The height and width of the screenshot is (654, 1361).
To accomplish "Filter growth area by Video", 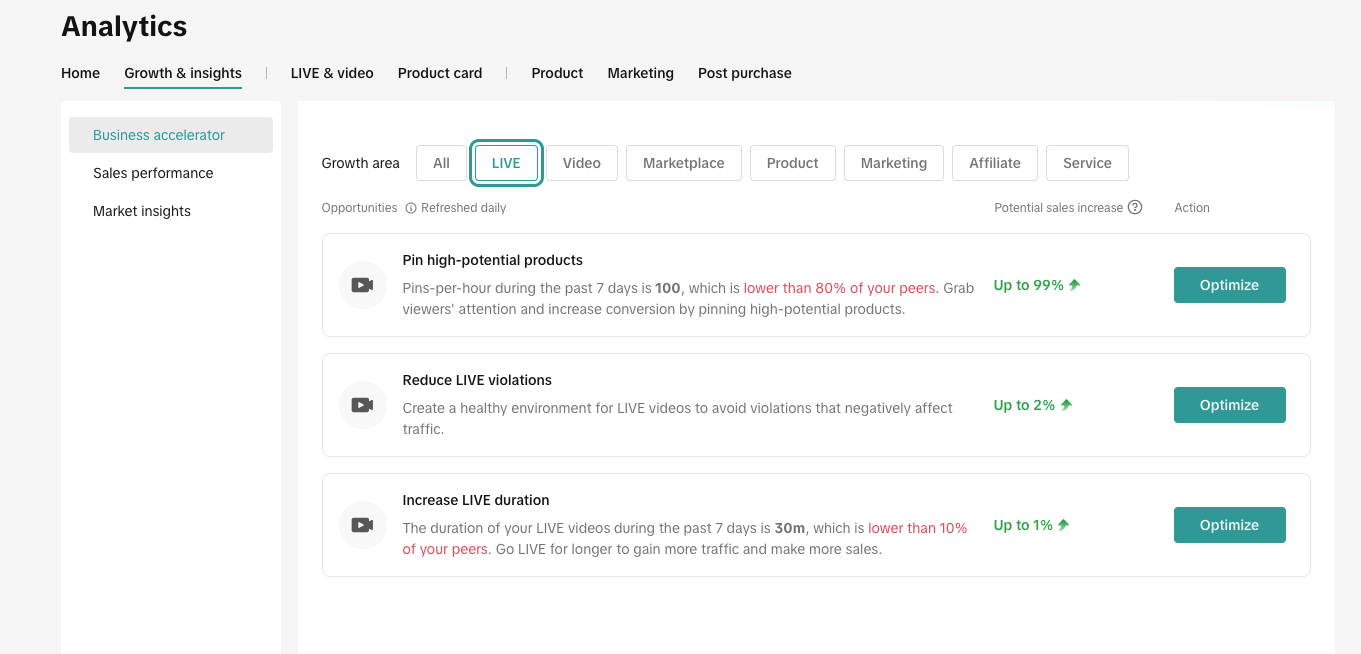I will 581,163.
